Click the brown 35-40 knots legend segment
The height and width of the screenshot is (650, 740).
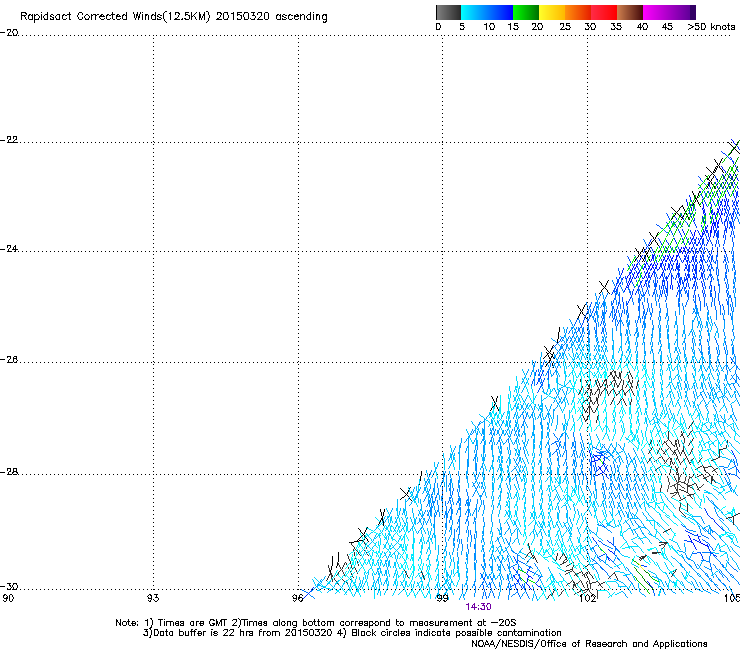pyautogui.click(x=630, y=12)
